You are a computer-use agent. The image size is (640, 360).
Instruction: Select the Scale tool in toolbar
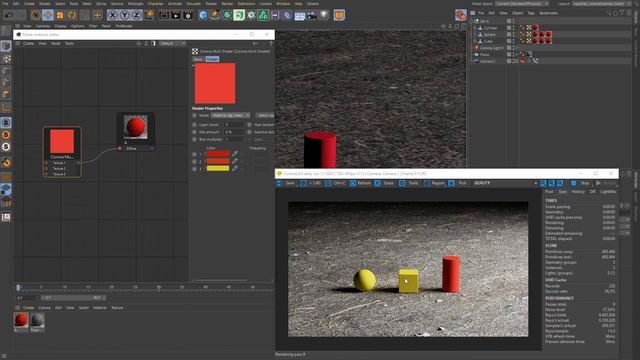click(60, 16)
